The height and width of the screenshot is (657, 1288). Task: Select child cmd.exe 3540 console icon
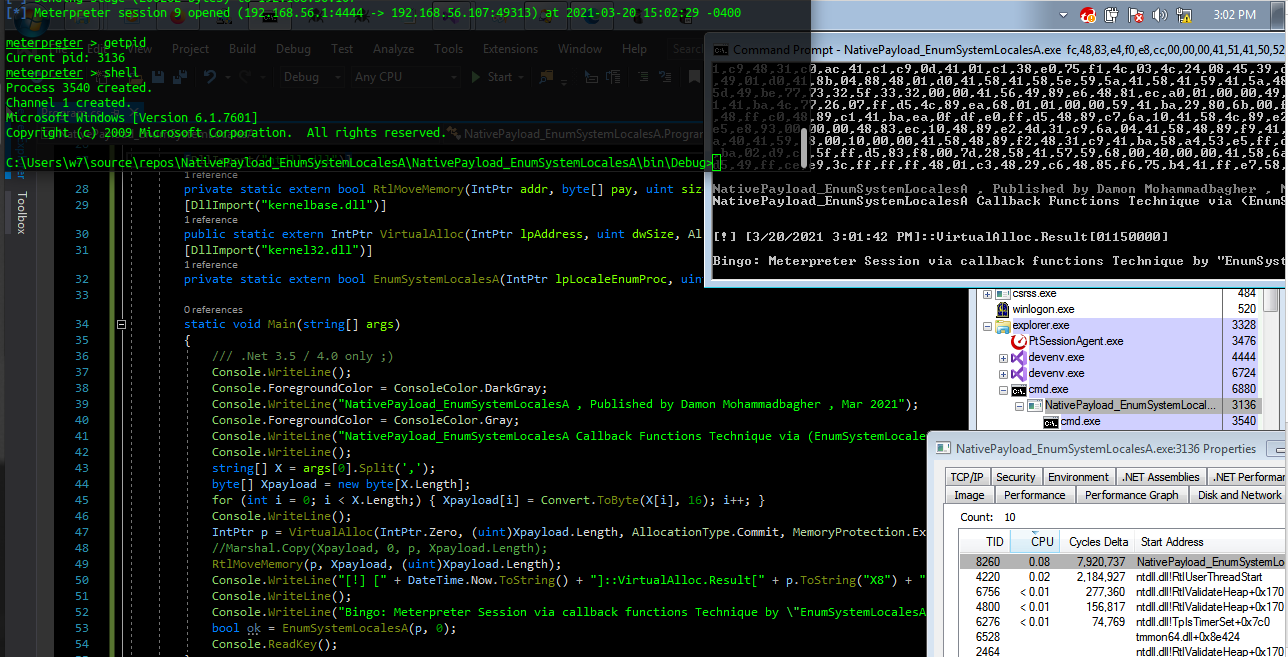1051,422
